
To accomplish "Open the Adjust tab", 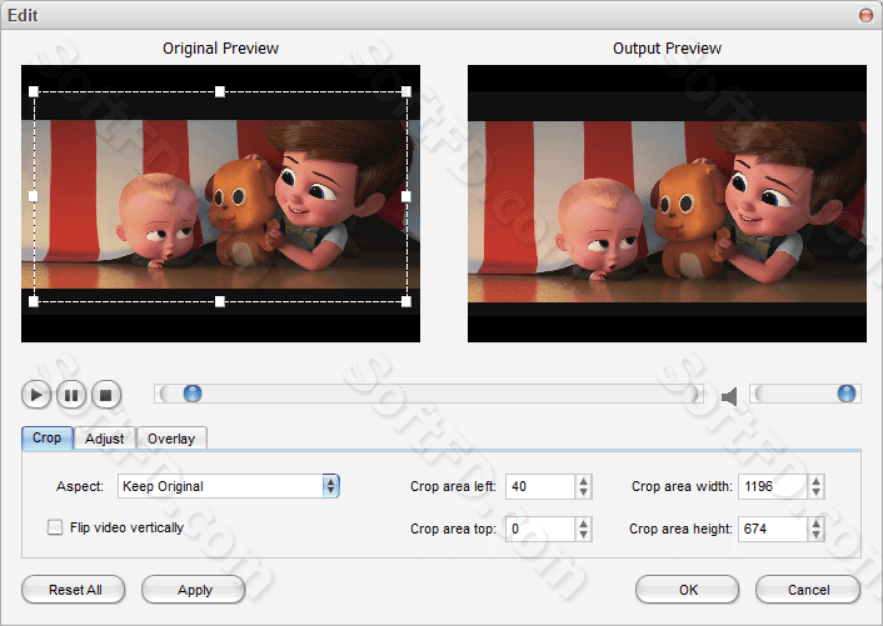I will pos(104,439).
